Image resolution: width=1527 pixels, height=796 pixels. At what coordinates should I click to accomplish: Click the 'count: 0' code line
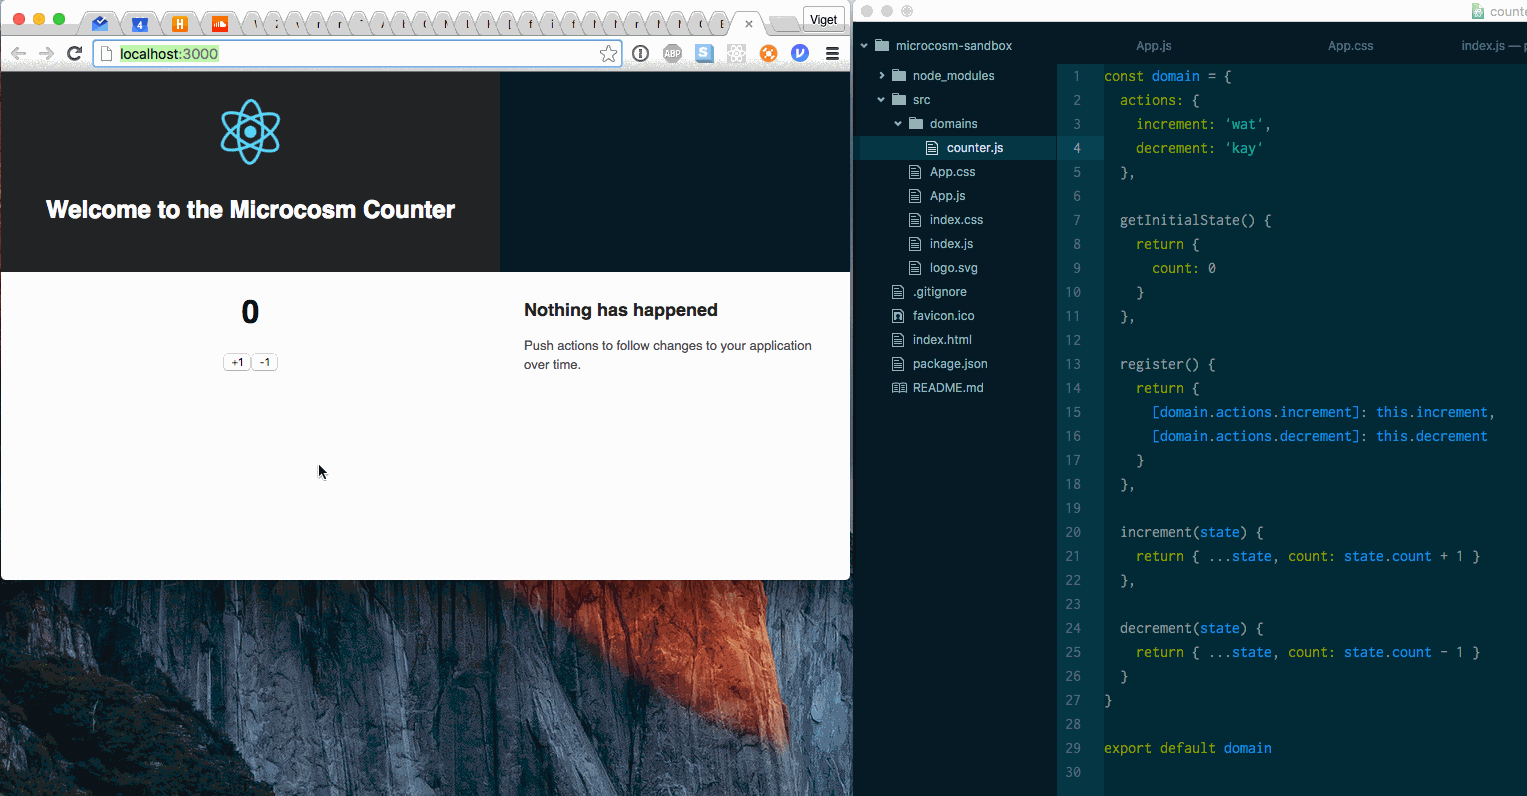[x=1184, y=268]
